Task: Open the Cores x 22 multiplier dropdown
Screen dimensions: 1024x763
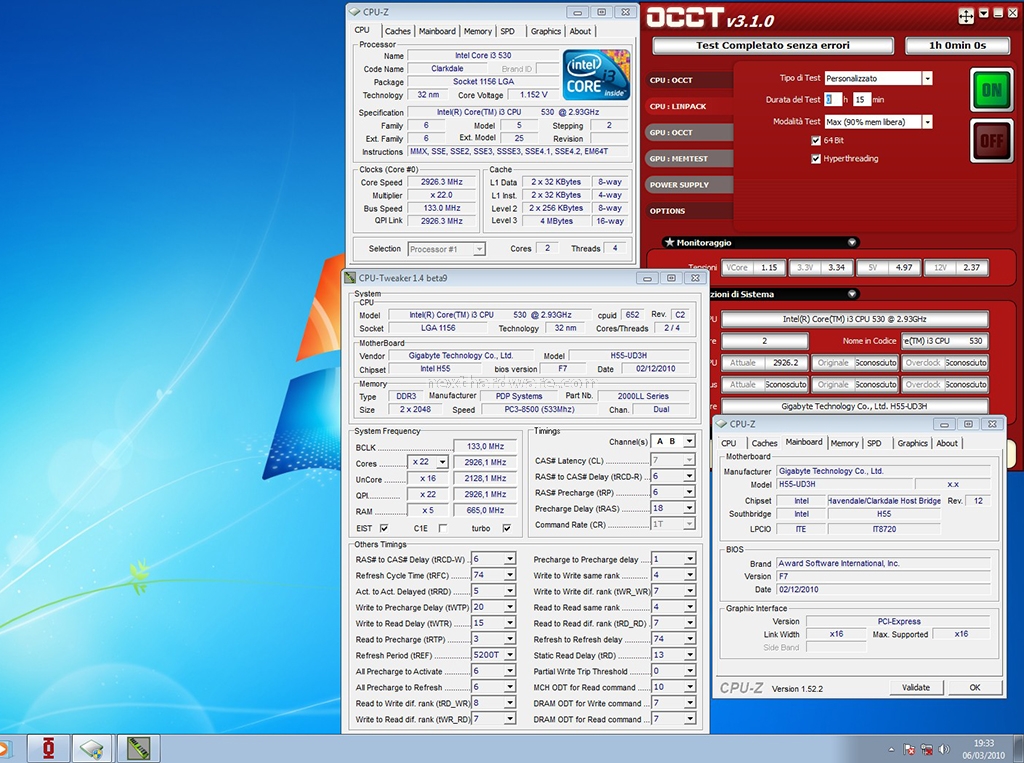Action: (442, 462)
